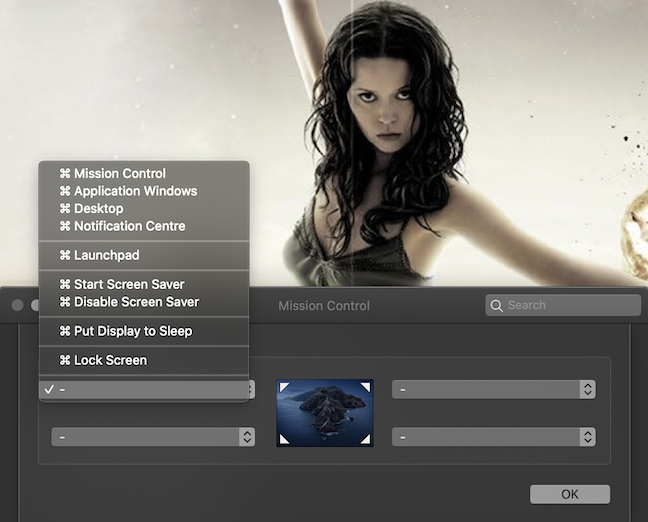Choose Disable Screen Saver entry
Viewport: 648px width, 522px height.
click(x=144, y=302)
